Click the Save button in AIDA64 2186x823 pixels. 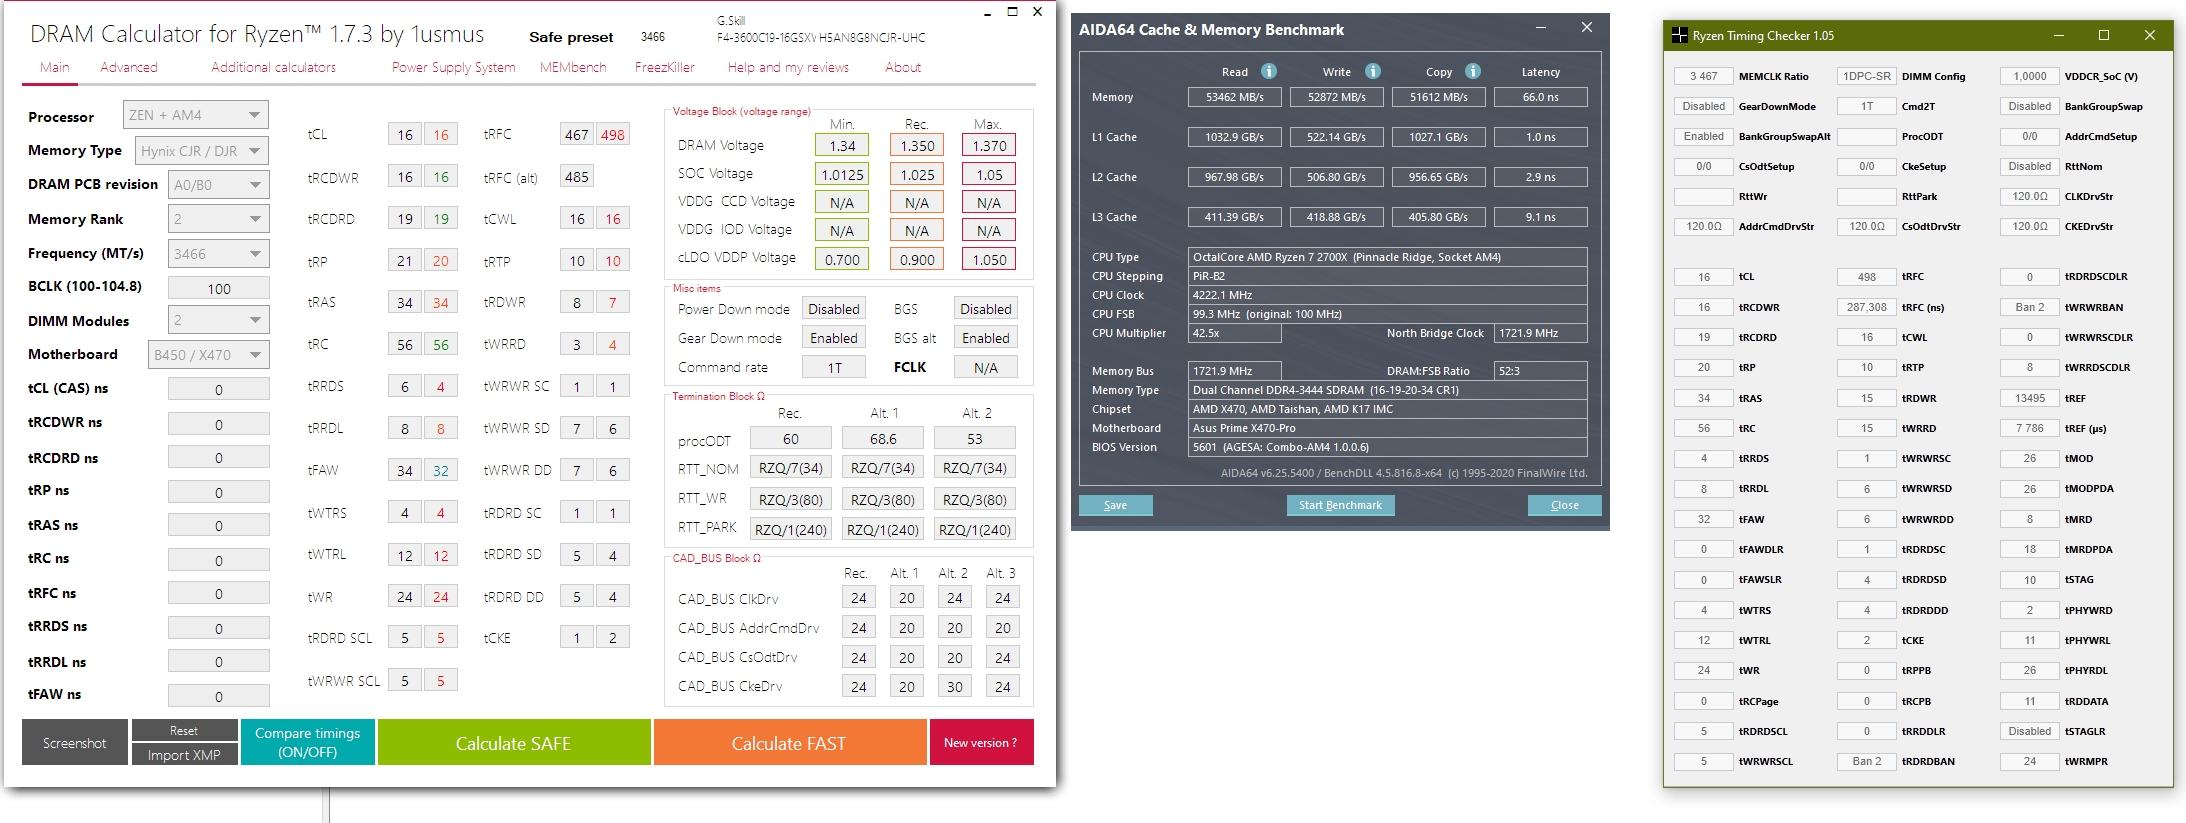click(x=1115, y=505)
